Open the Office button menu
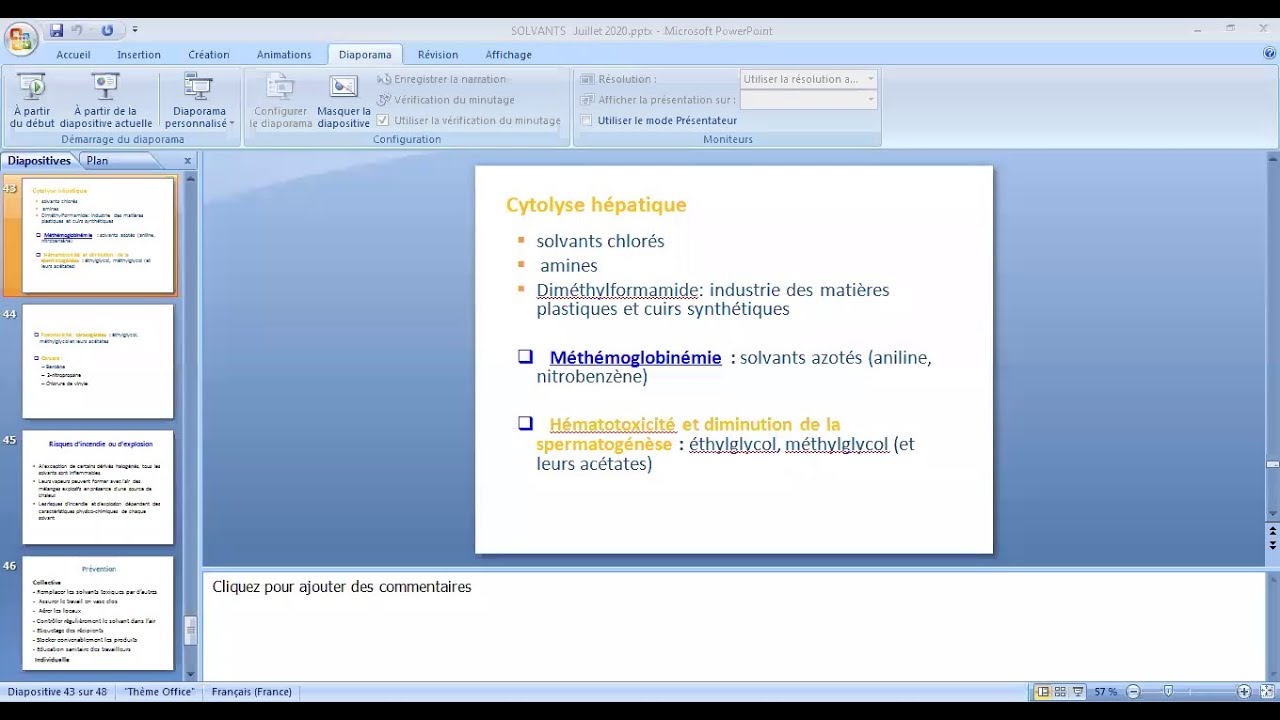Viewport: 1280px width, 720px height. tap(20, 39)
